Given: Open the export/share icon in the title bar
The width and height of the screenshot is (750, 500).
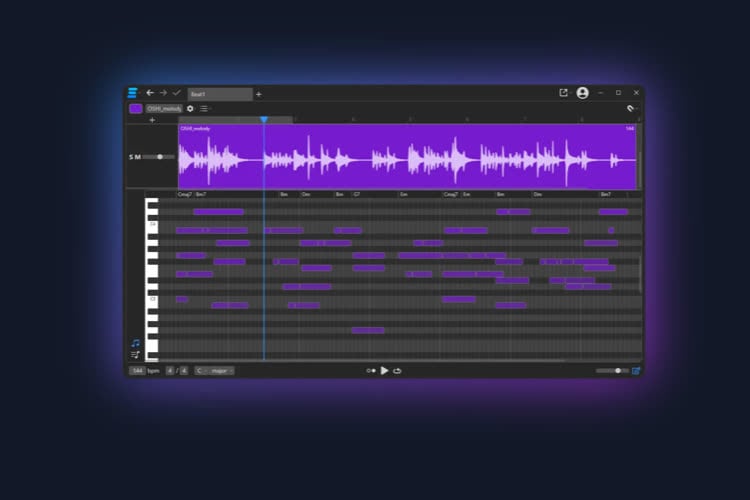Looking at the screenshot, I should pyautogui.click(x=563, y=92).
